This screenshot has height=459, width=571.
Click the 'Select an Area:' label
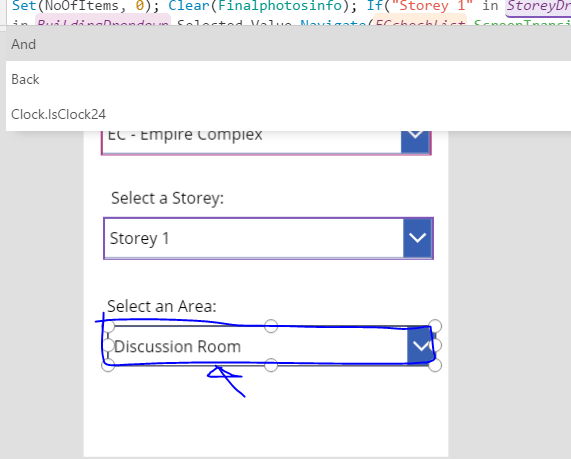coord(162,306)
